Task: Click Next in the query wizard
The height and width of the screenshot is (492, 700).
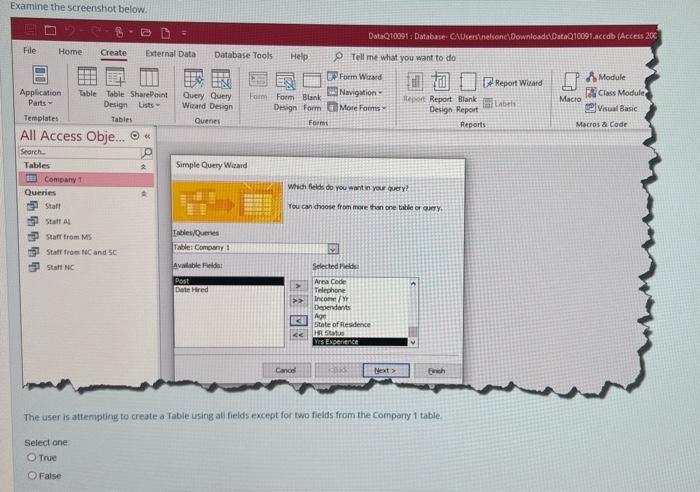Action: click(x=386, y=371)
